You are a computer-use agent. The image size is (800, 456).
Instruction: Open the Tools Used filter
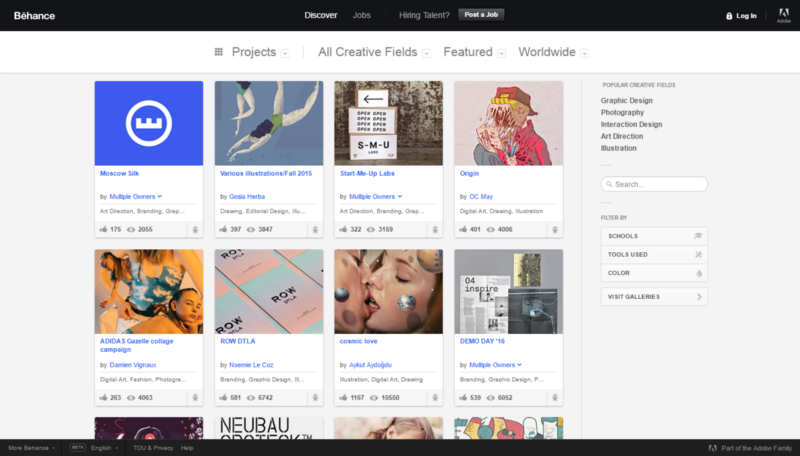(x=654, y=255)
